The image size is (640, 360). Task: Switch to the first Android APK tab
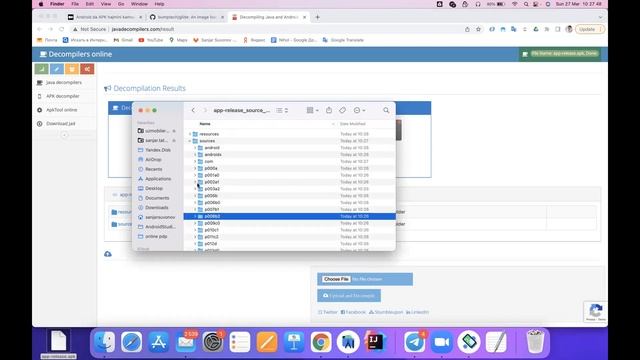pyautogui.click(x=106, y=17)
